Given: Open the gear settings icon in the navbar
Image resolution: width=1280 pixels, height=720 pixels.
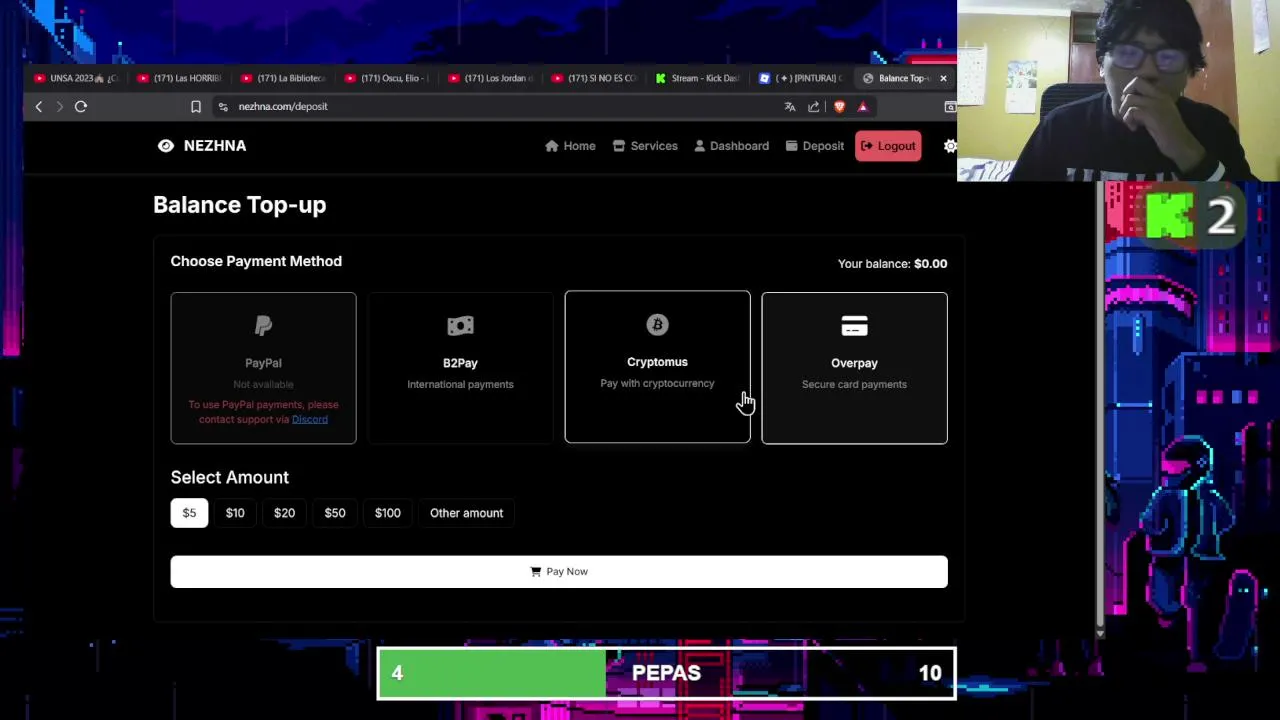Looking at the screenshot, I should pyautogui.click(x=950, y=146).
